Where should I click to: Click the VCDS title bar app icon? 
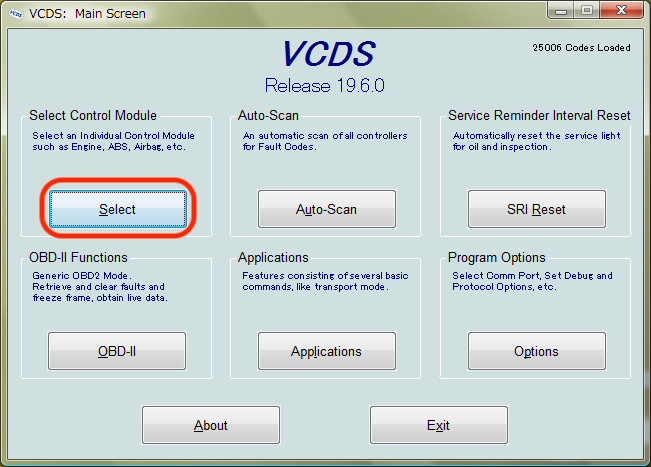[16, 14]
